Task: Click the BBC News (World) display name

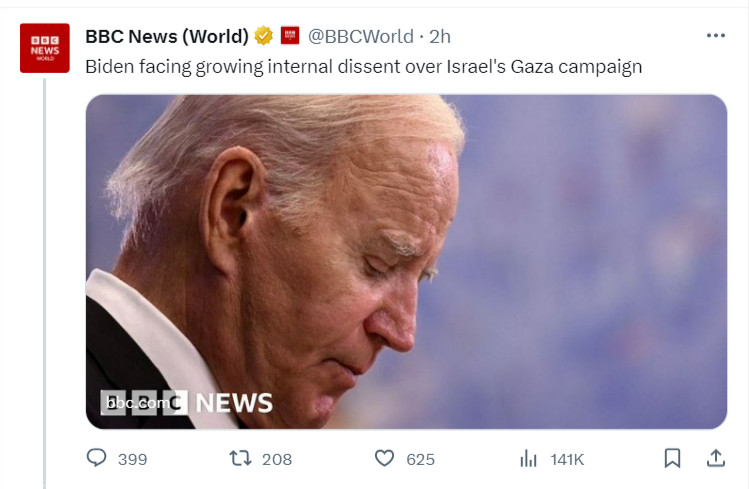Action: click(x=167, y=36)
